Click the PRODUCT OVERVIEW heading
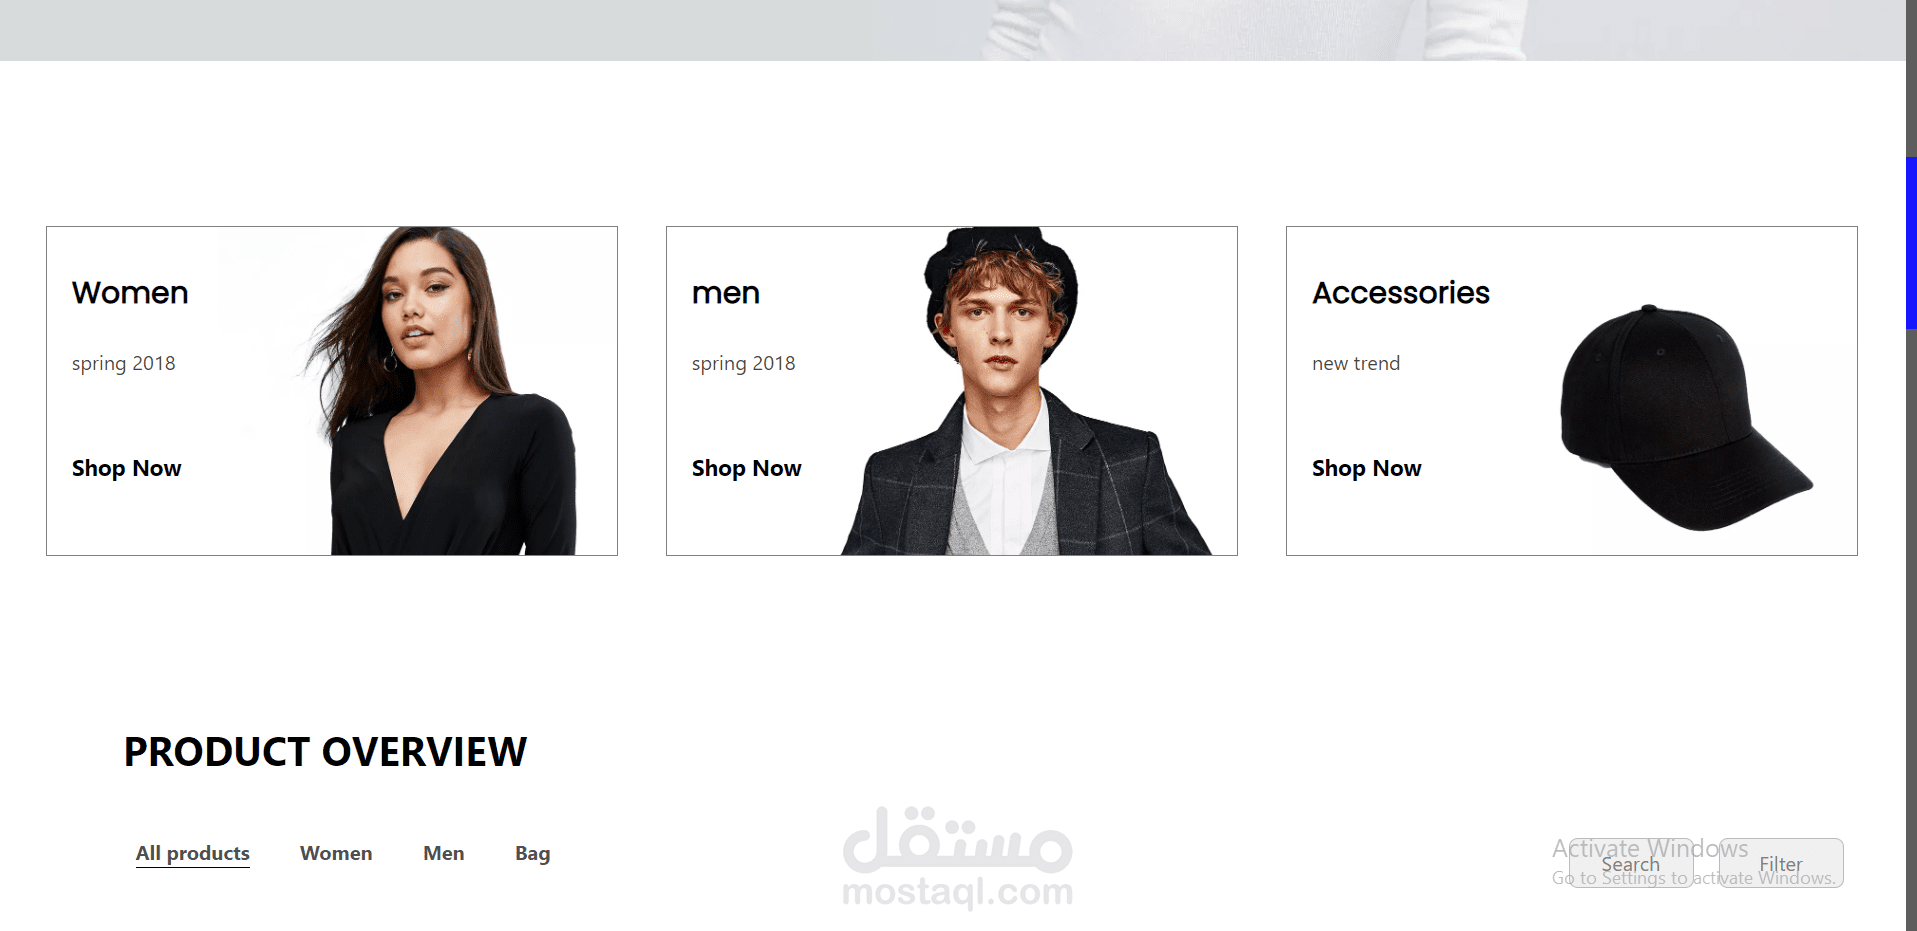The image size is (1917, 931). click(325, 752)
